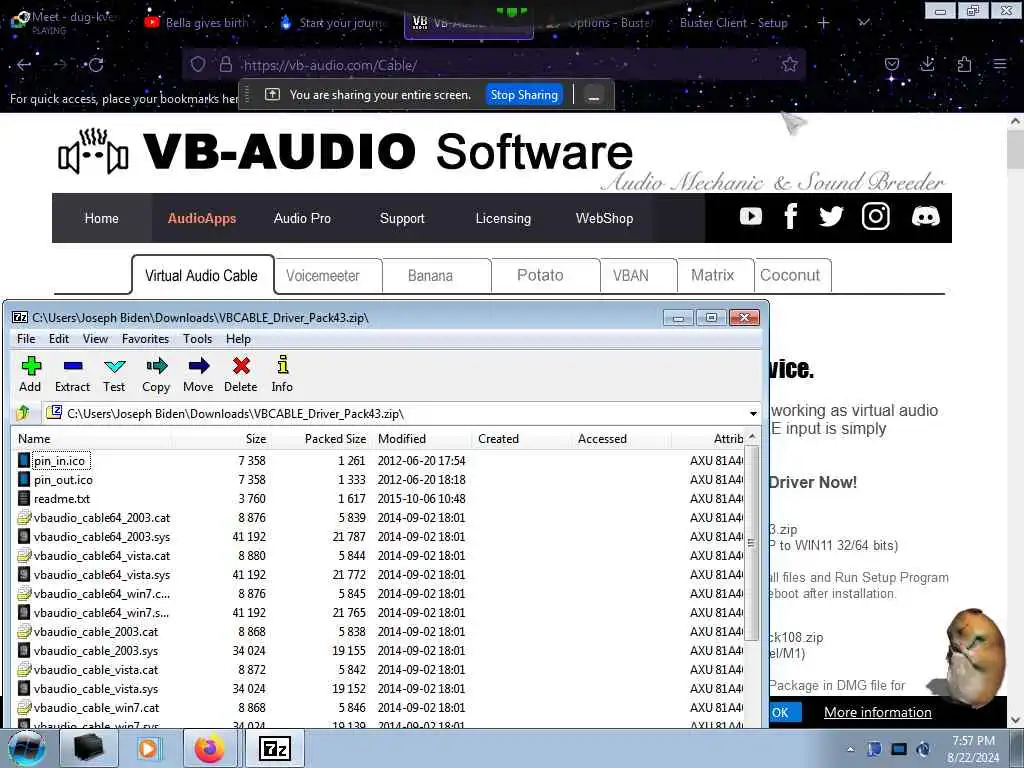The width and height of the screenshot is (1024, 768).
Task: Open the File menu in 7-Zip
Action: (26, 338)
